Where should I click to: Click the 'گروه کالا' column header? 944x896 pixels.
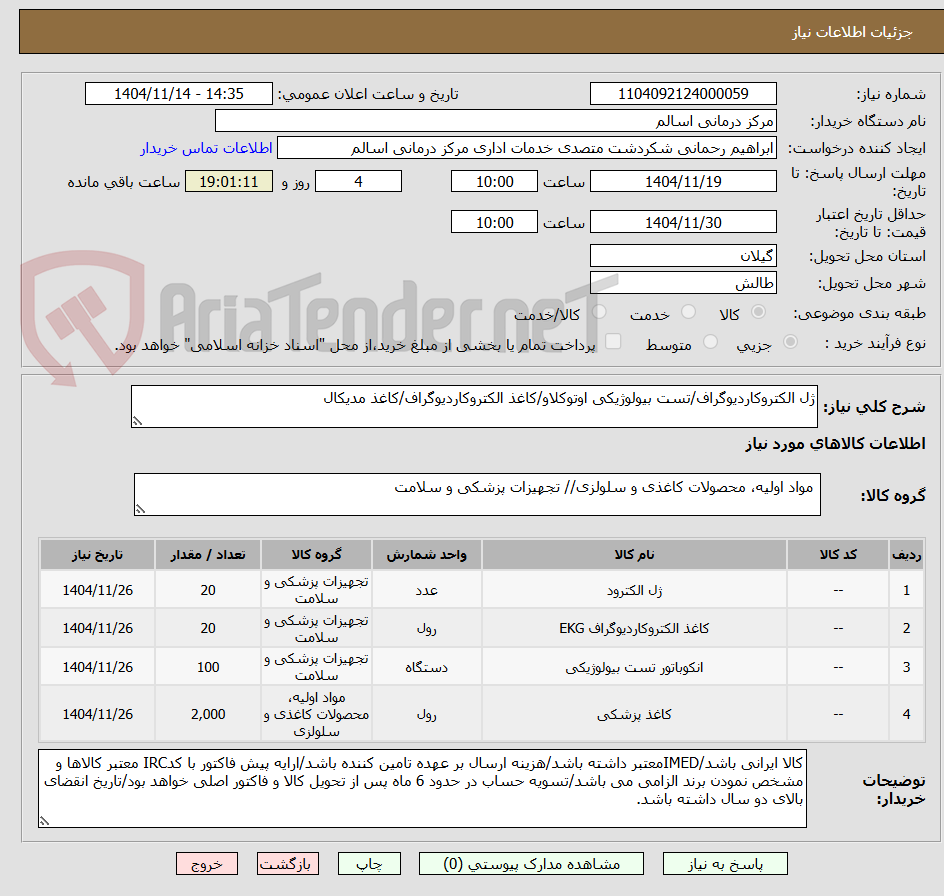(316, 555)
